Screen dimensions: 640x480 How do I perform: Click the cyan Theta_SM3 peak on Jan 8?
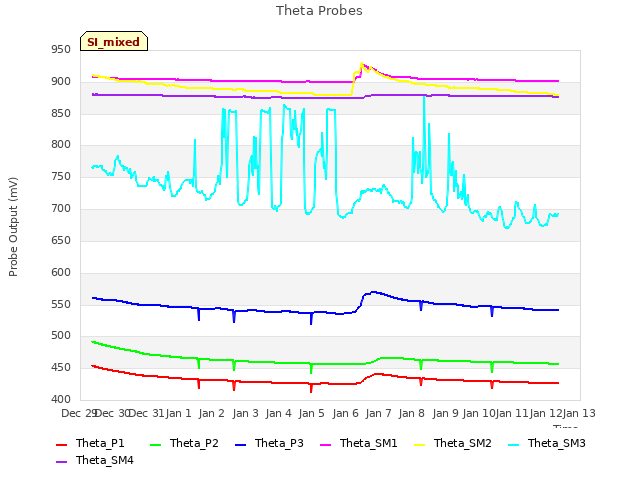[x=424, y=97]
